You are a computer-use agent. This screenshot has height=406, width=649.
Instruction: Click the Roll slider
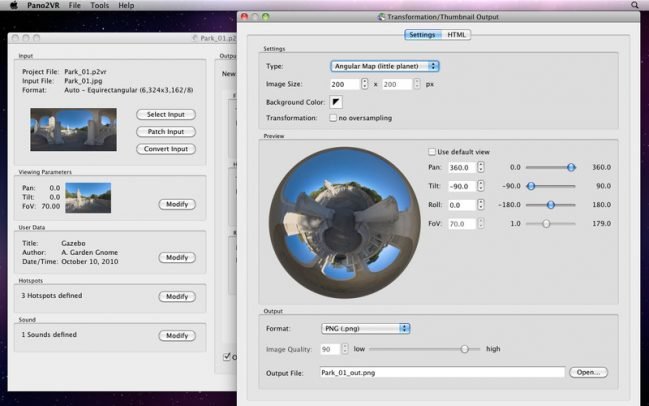pyautogui.click(x=550, y=204)
